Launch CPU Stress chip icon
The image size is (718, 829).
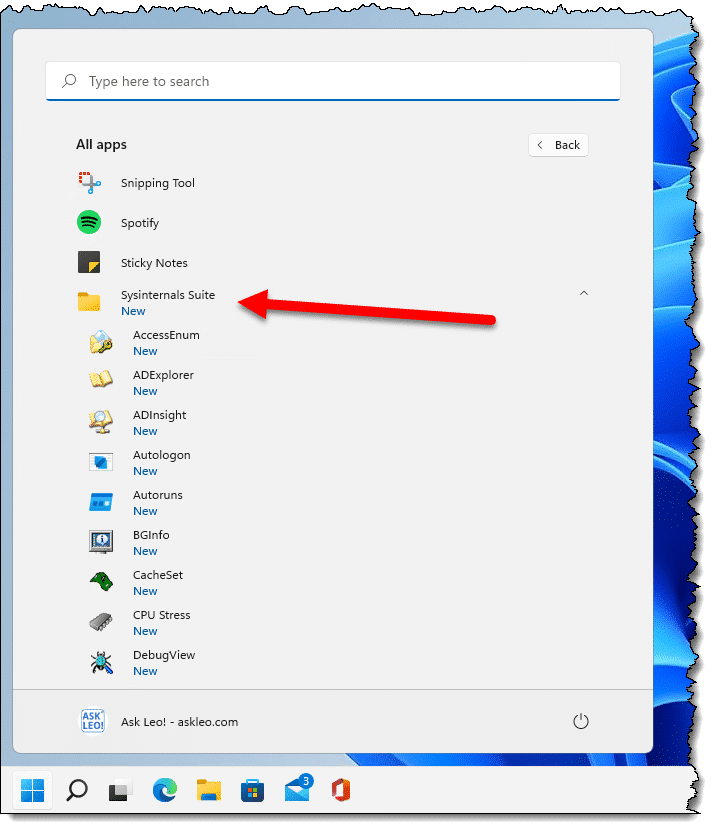click(101, 622)
